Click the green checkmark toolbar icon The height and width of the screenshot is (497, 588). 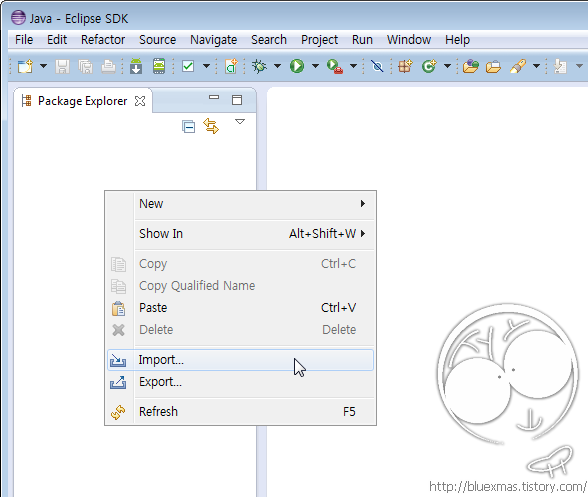pyautogui.click(x=188, y=66)
